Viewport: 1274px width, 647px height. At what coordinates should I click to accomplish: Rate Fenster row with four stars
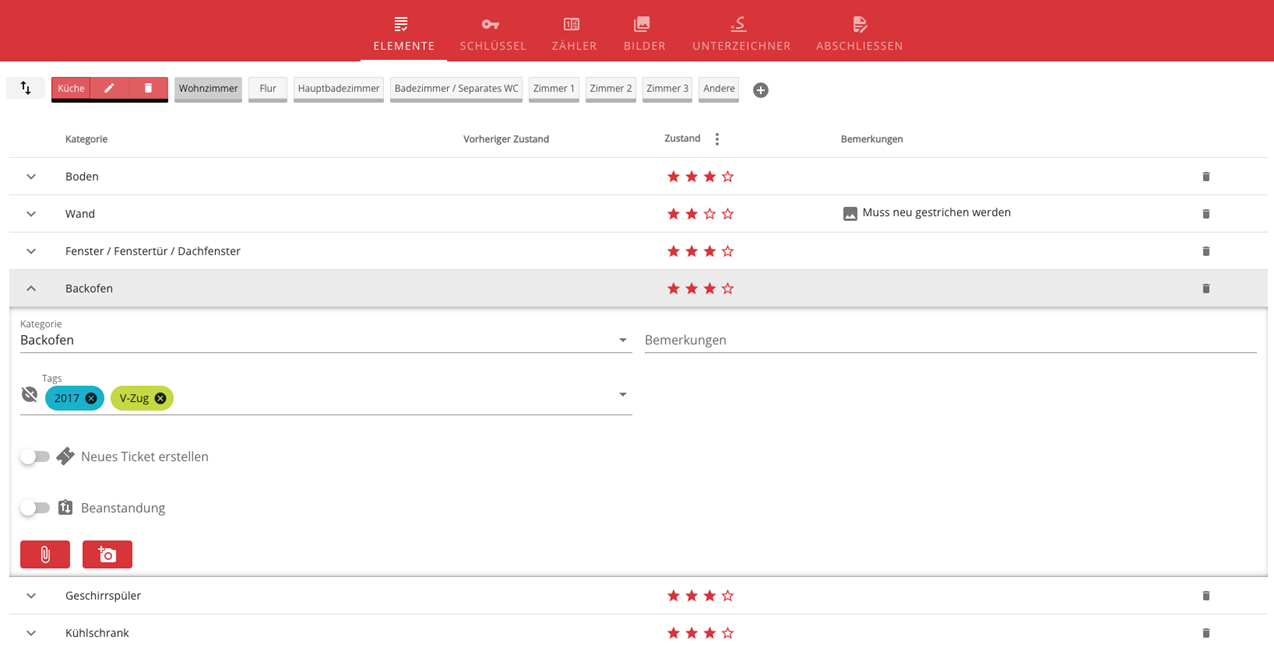[x=728, y=251]
